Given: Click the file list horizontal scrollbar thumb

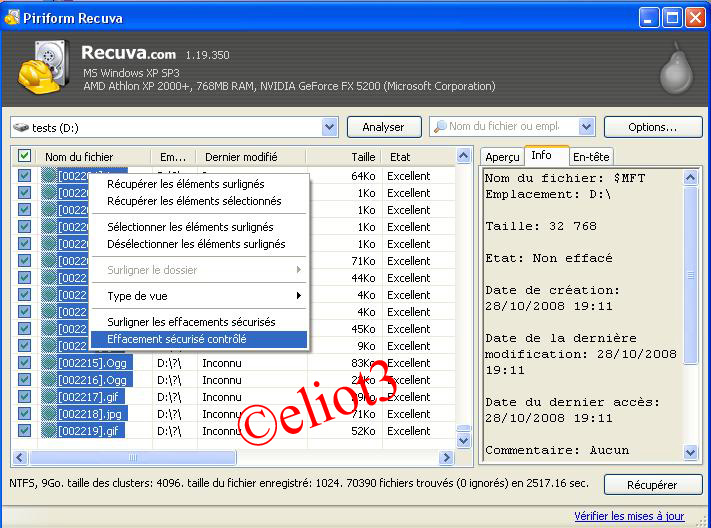Looking at the screenshot, I should [x=132, y=457].
